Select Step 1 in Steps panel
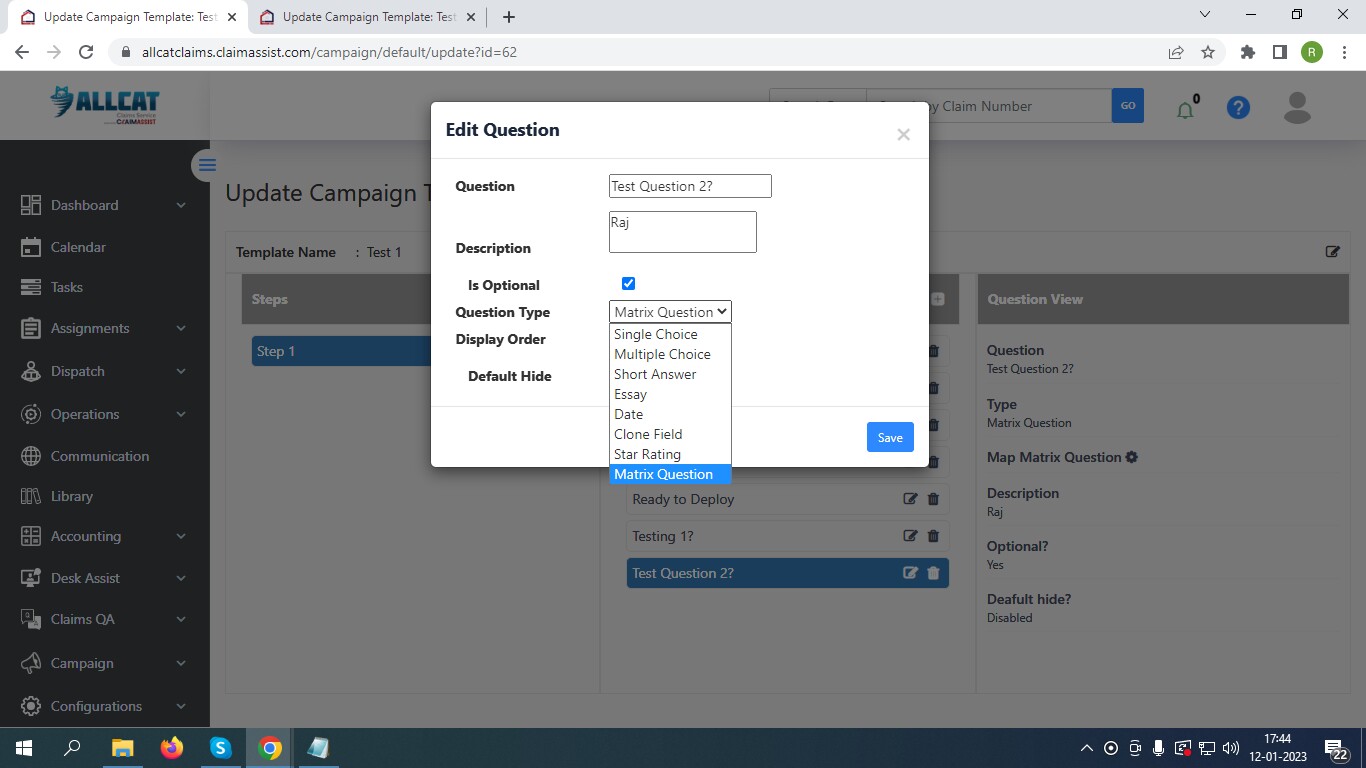Image resolution: width=1366 pixels, height=768 pixels. [x=341, y=351]
